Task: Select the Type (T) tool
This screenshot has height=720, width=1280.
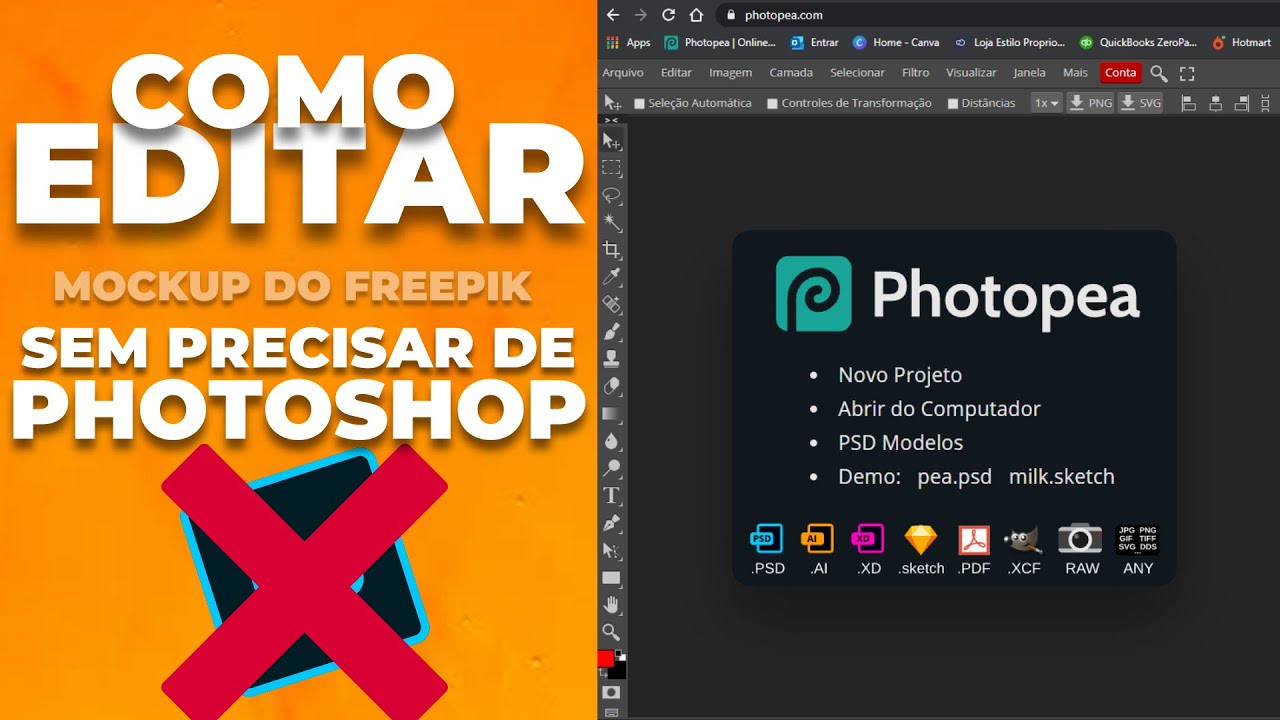Action: (611, 495)
